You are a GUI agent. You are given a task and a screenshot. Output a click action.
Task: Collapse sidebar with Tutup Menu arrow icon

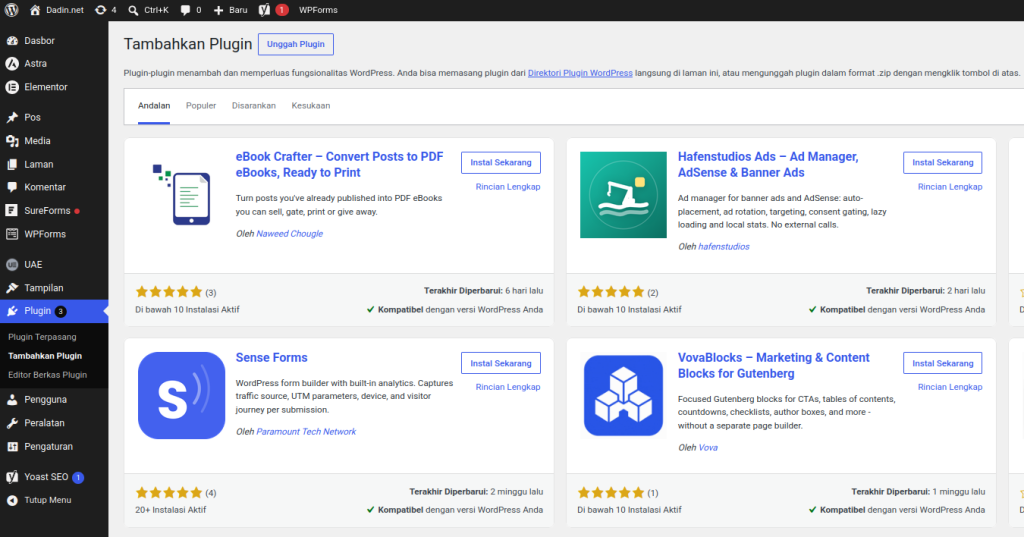click(12, 500)
